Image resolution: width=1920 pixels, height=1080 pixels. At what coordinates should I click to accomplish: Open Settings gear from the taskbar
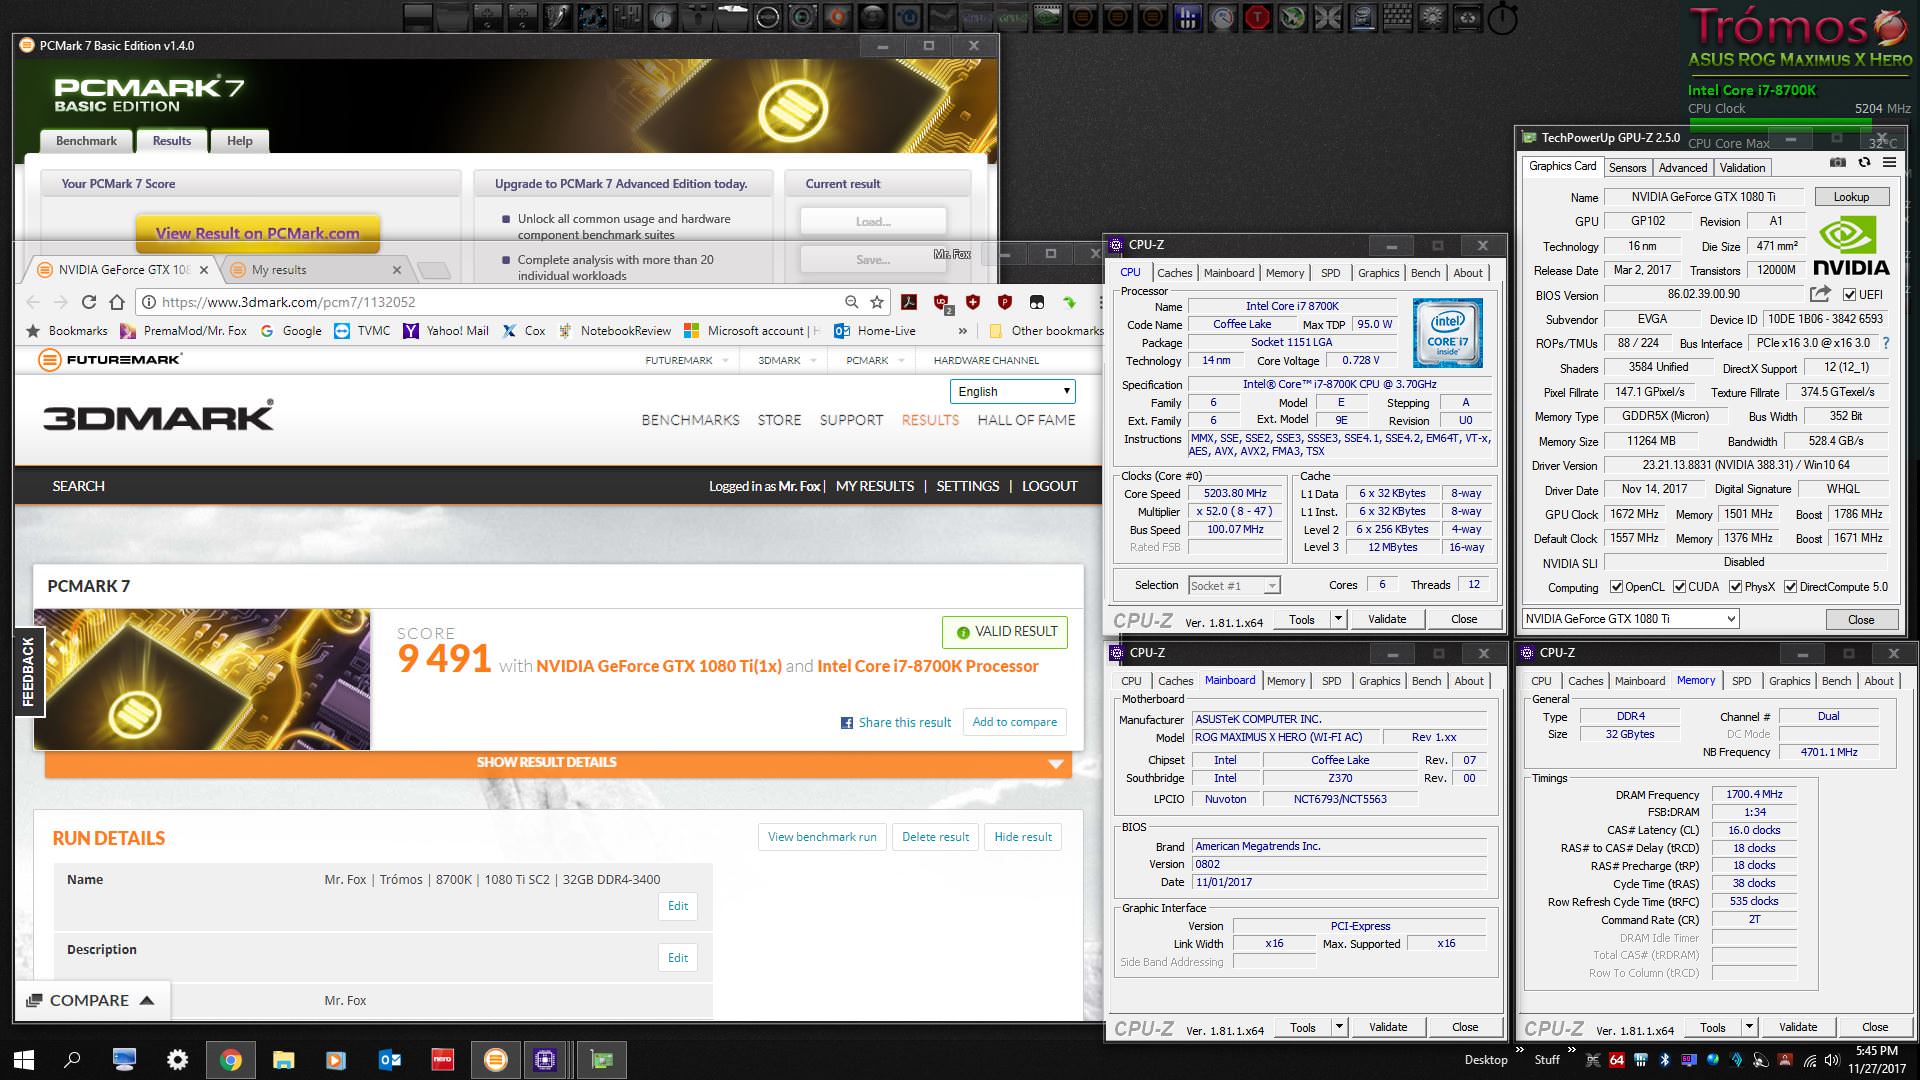point(177,1060)
